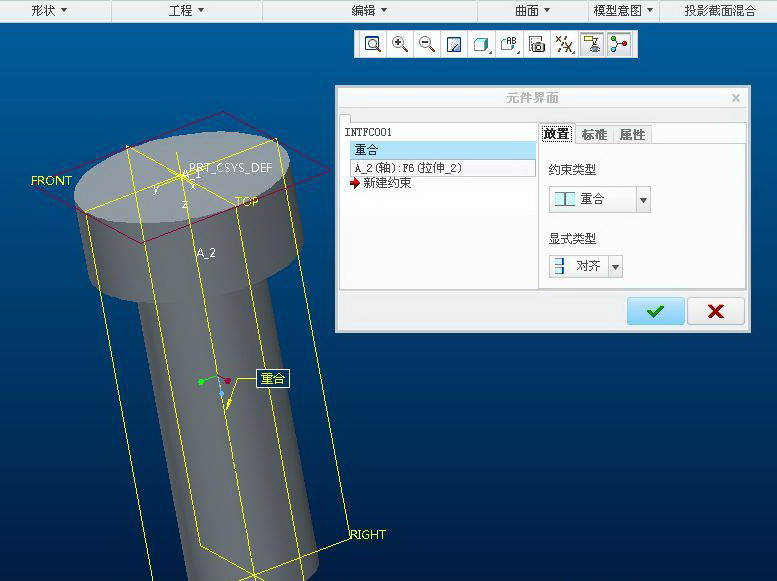Click the Zoom Out magnifier icon
The height and width of the screenshot is (581, 777).
tap(427, 44)
